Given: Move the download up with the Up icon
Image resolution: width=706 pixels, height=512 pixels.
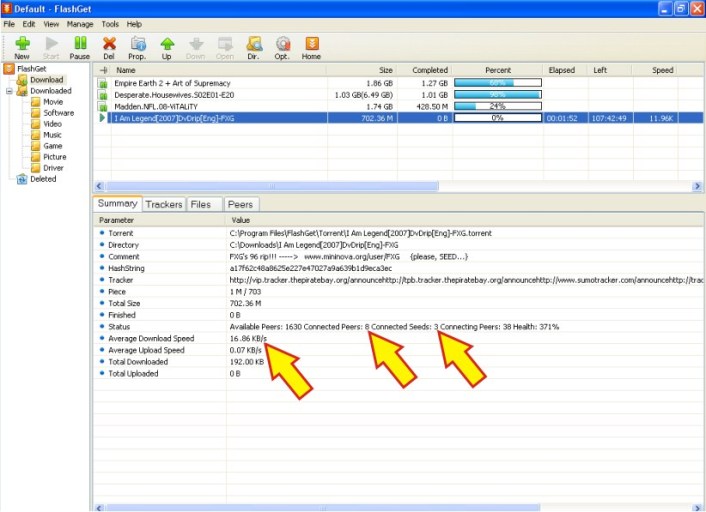Looking at the screenshot, I should [167, 48].
